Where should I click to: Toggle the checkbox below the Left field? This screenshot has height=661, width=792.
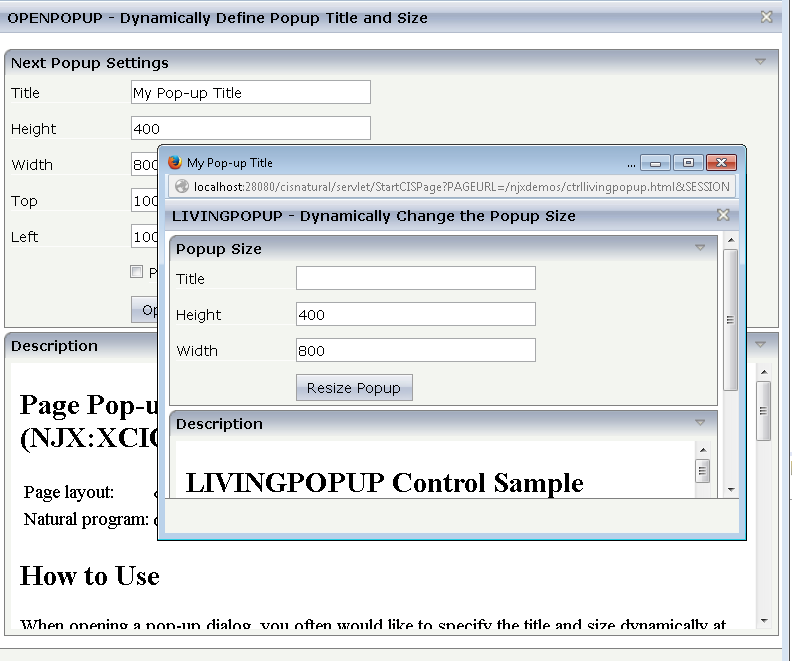pos(136,272)
